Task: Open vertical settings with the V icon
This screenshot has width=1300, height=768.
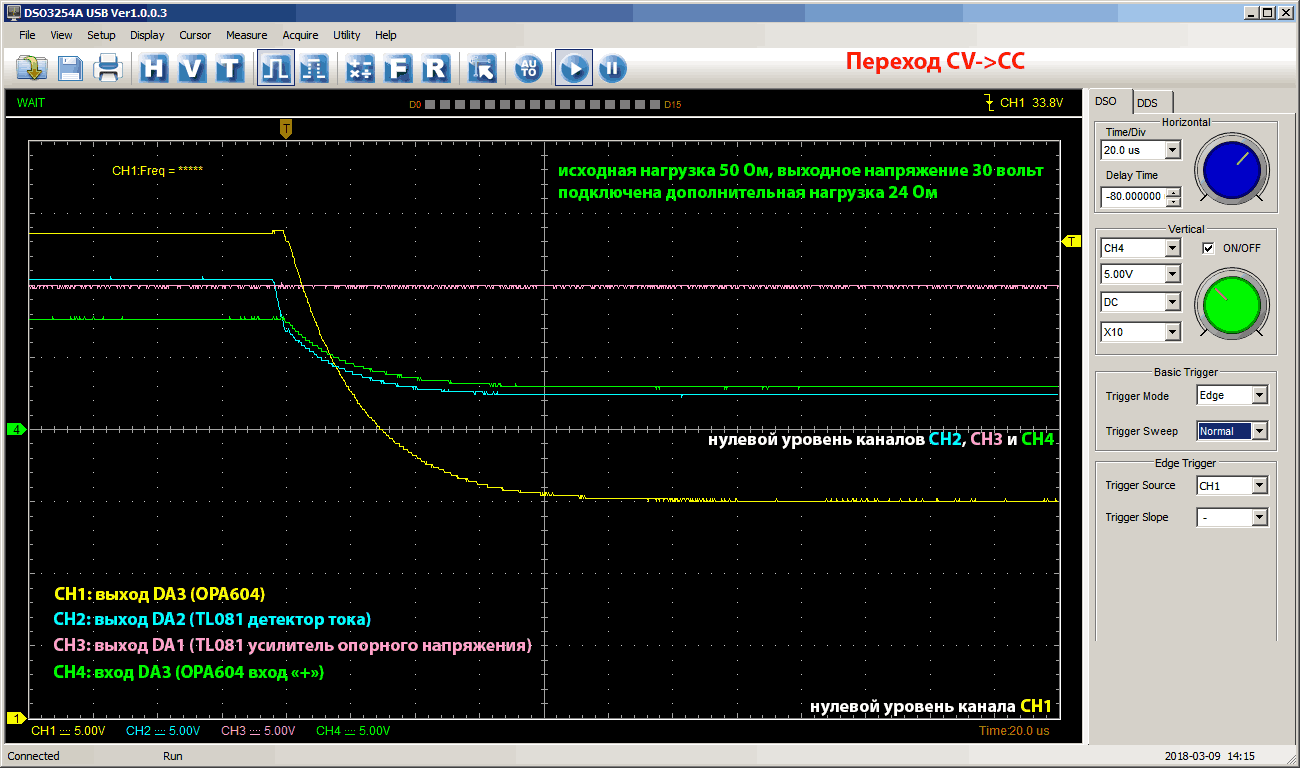Action: pyautogui.click(x=192, y=68)
